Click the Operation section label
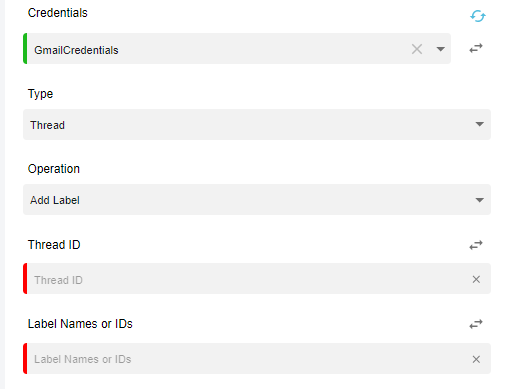The height and width of the screenshot is (389, 506). pos(54,169)
